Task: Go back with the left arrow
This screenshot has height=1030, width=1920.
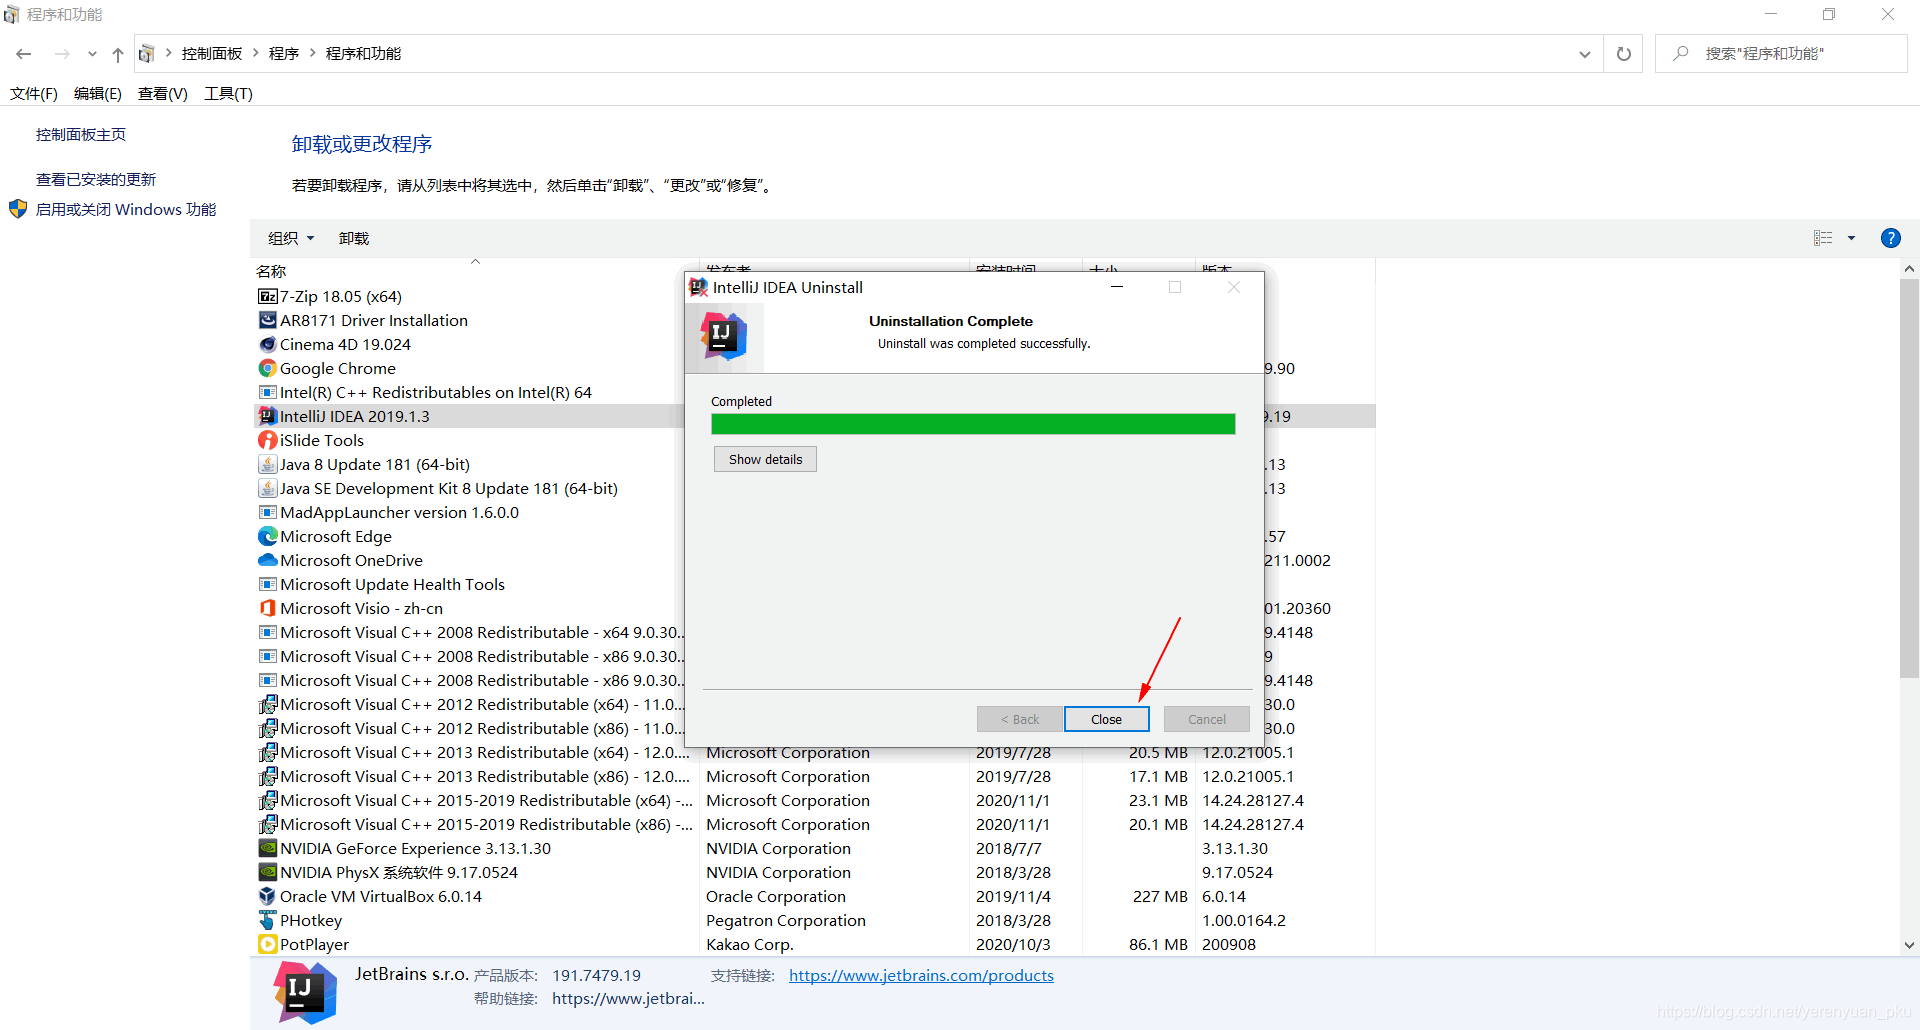Action: tap(24, 54)
